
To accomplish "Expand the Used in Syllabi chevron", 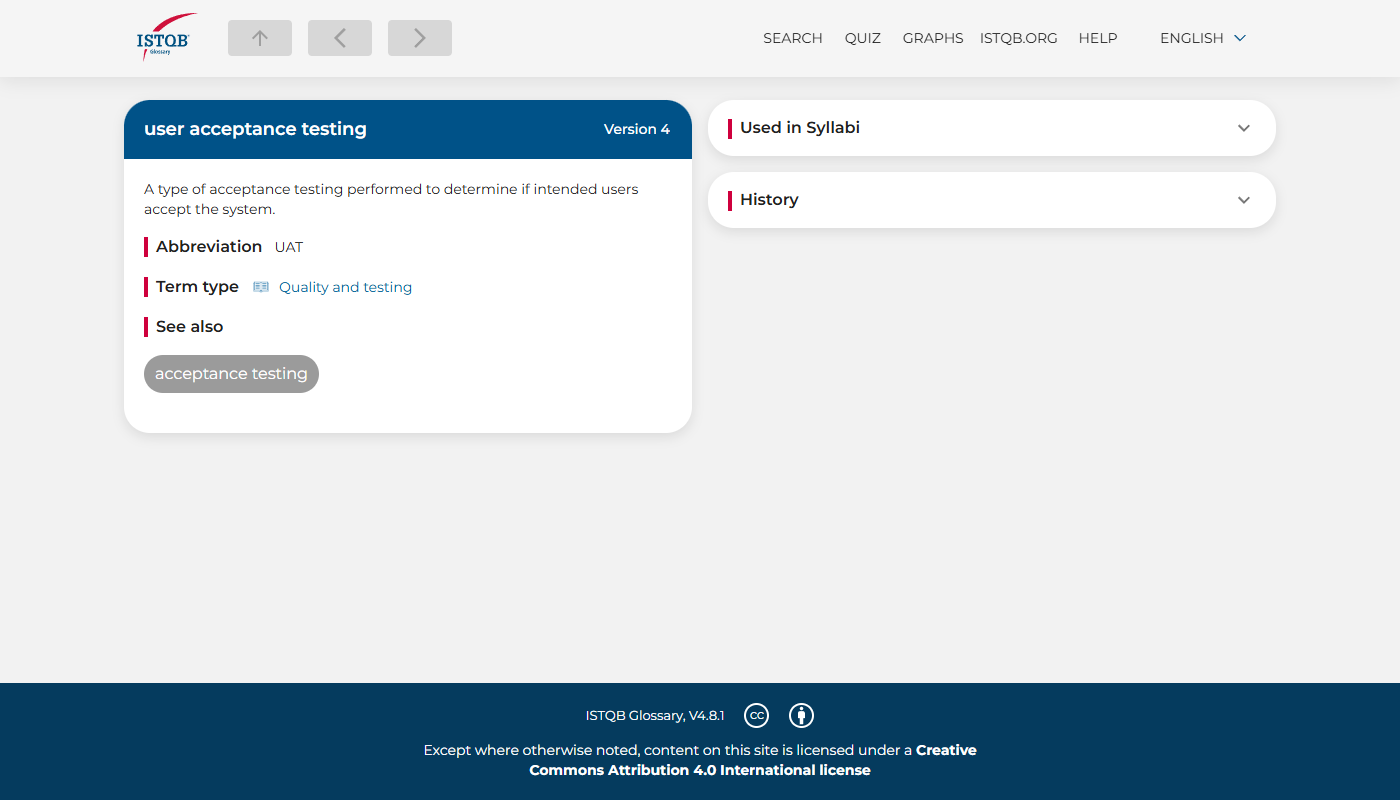I will point(1244,128).
